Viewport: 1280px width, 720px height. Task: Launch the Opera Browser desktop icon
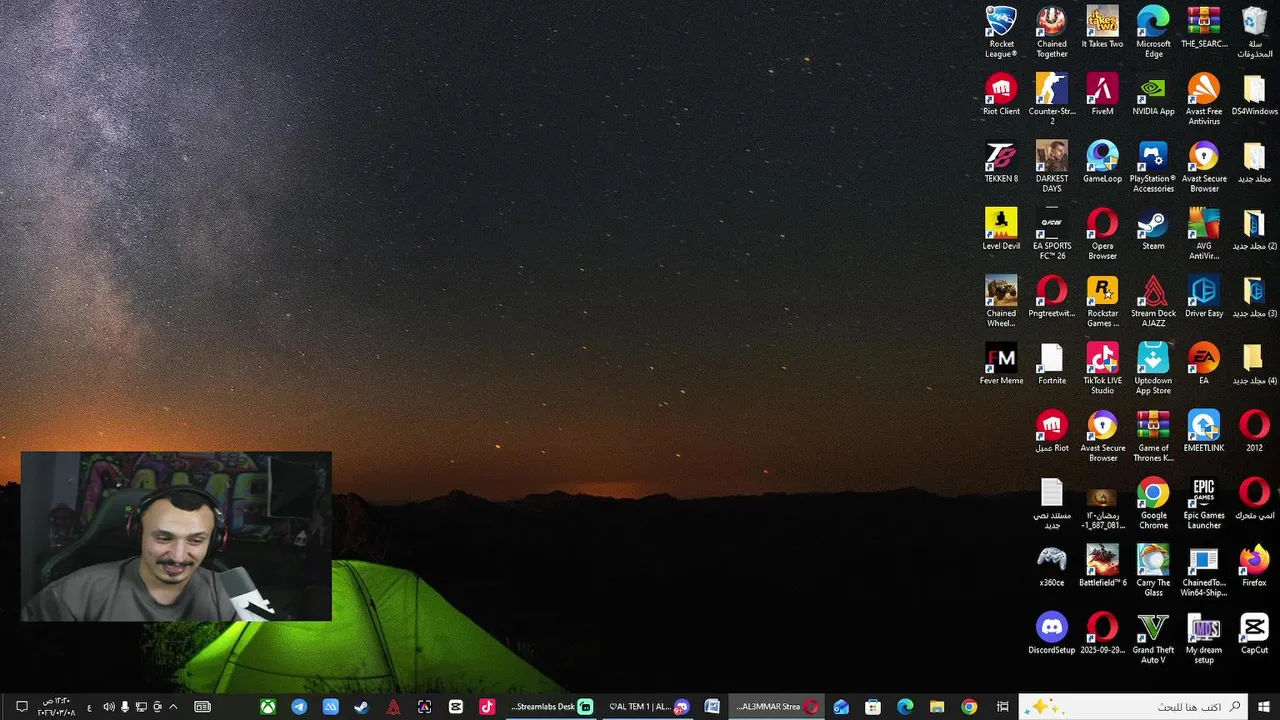pyautogui.click(x=1102, y=233)
